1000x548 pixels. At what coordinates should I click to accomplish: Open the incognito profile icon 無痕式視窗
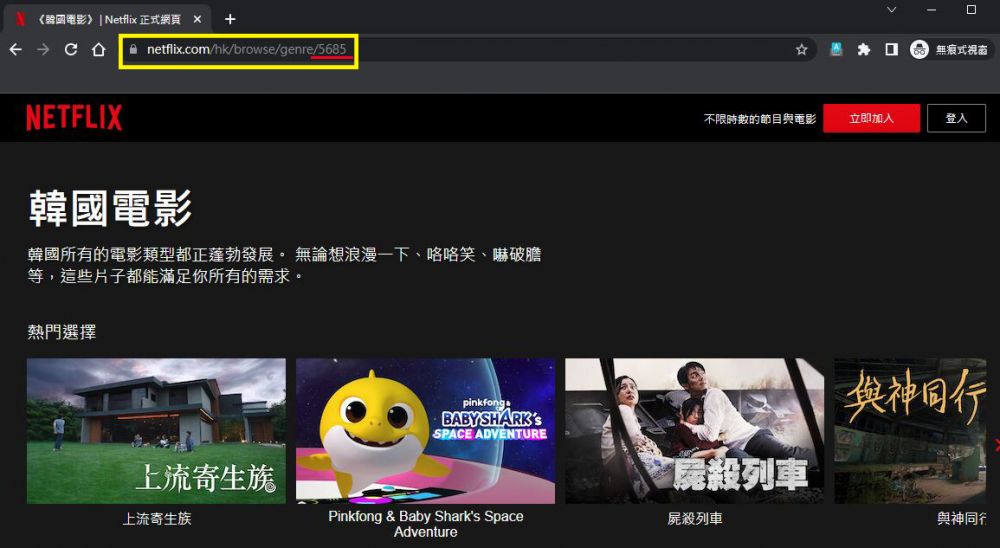coord(949,50)
